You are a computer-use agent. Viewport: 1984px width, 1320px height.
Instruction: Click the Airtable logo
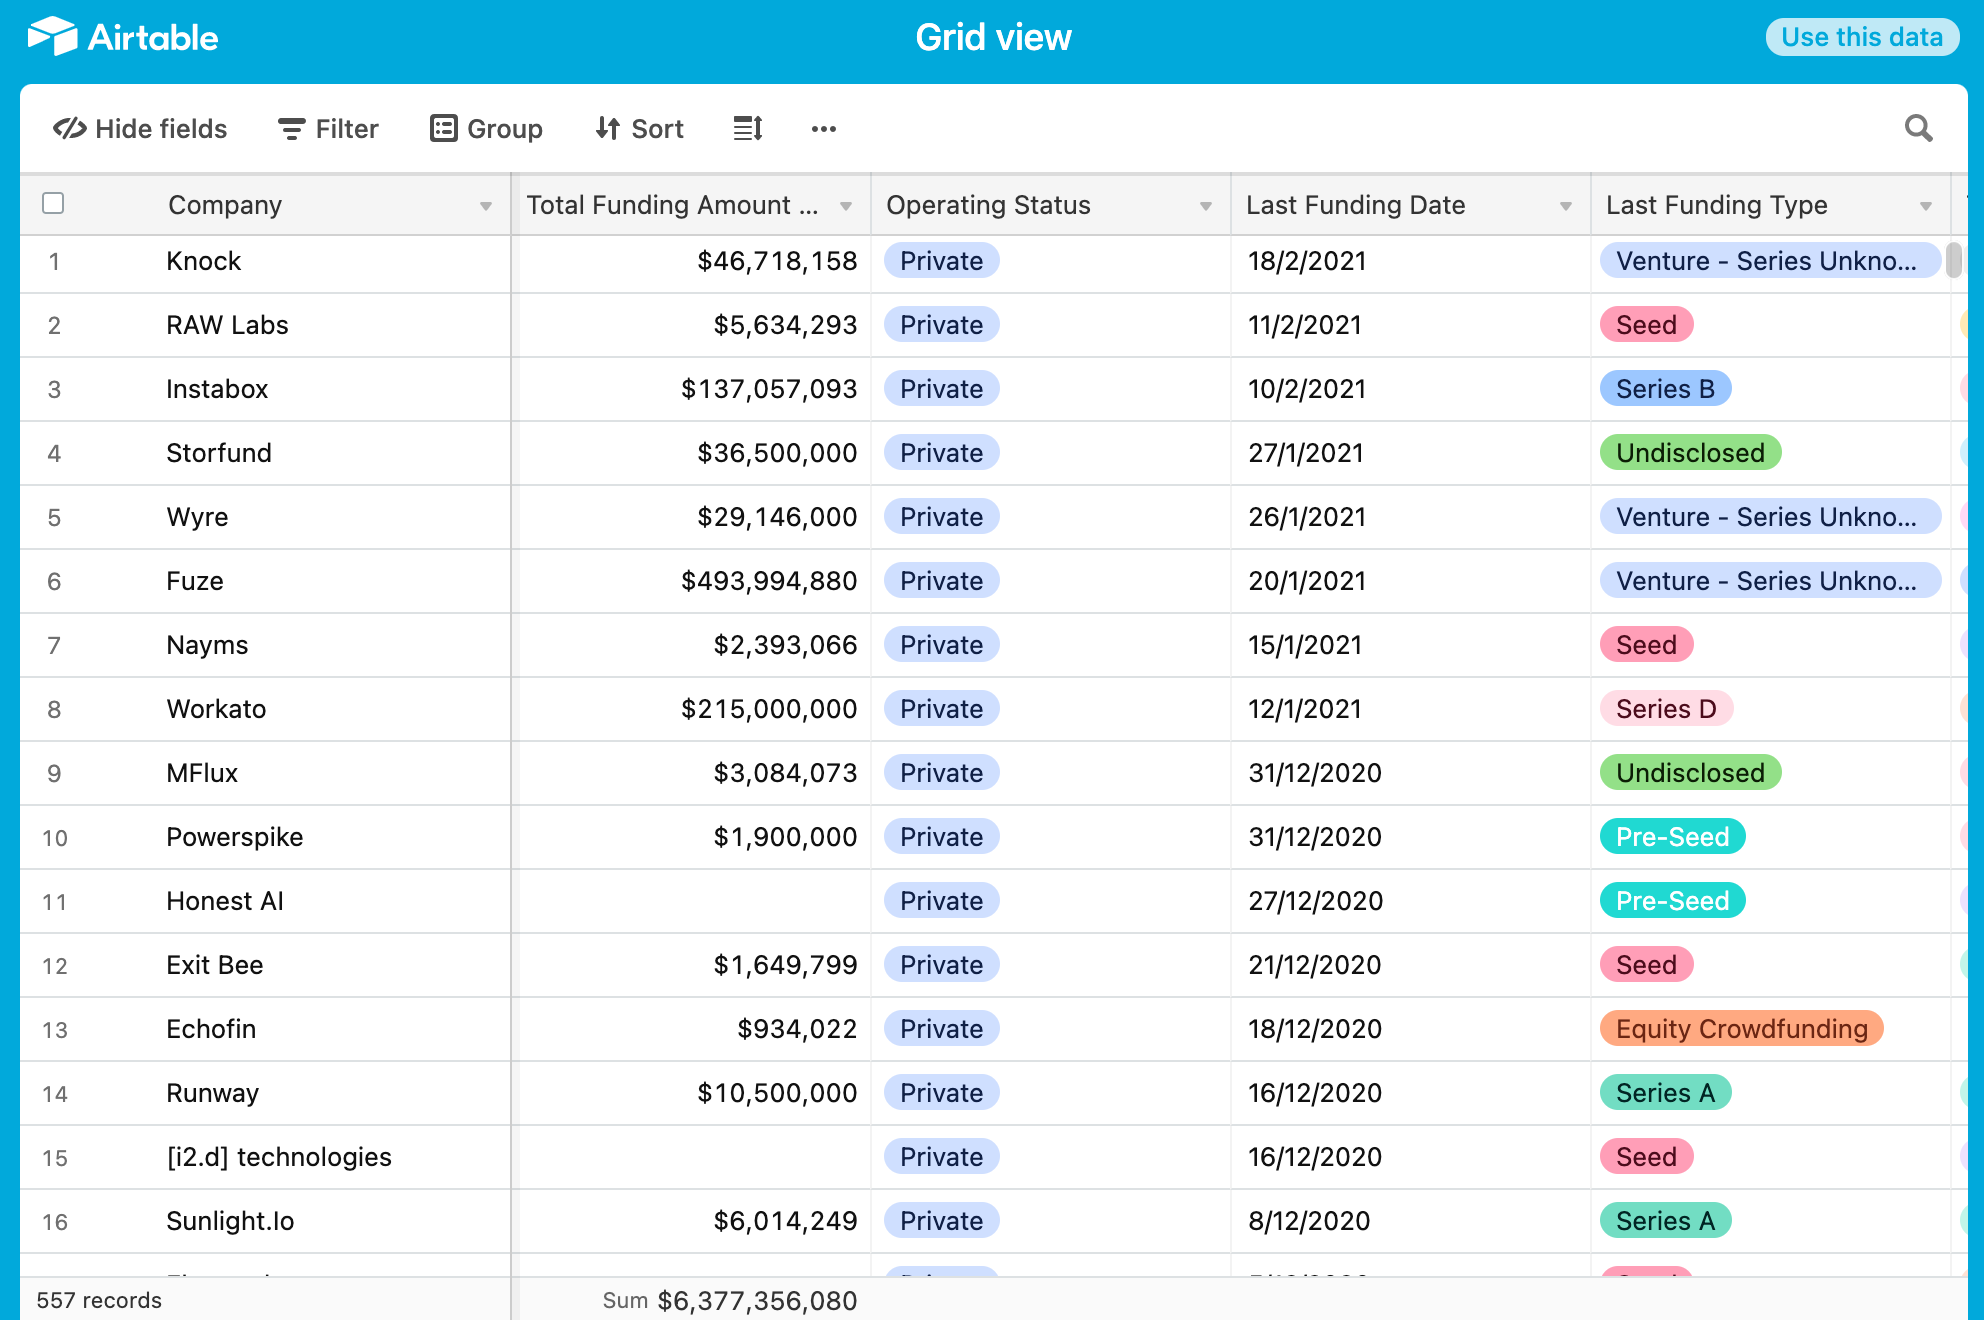[123, 37]
